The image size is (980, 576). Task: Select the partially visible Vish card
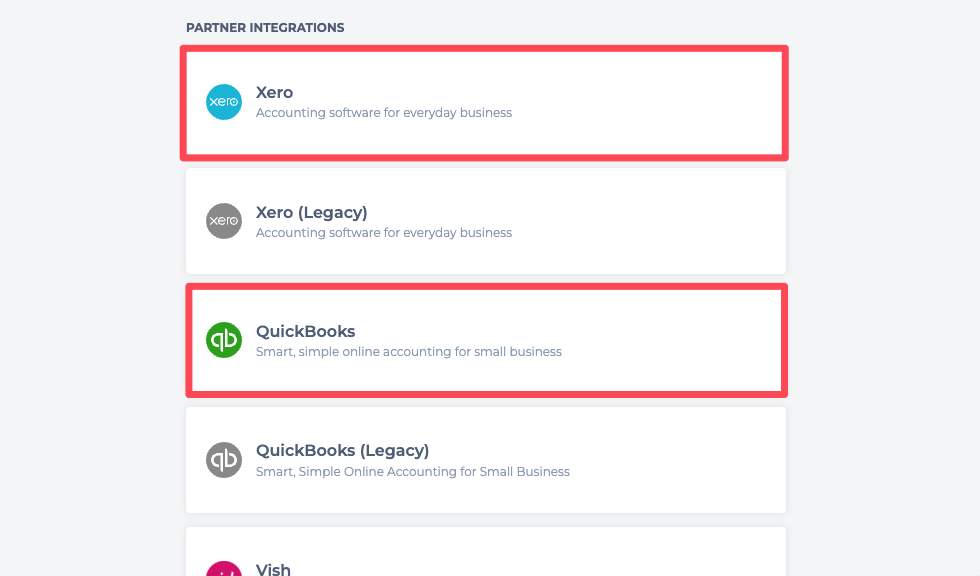coord(600,555)
